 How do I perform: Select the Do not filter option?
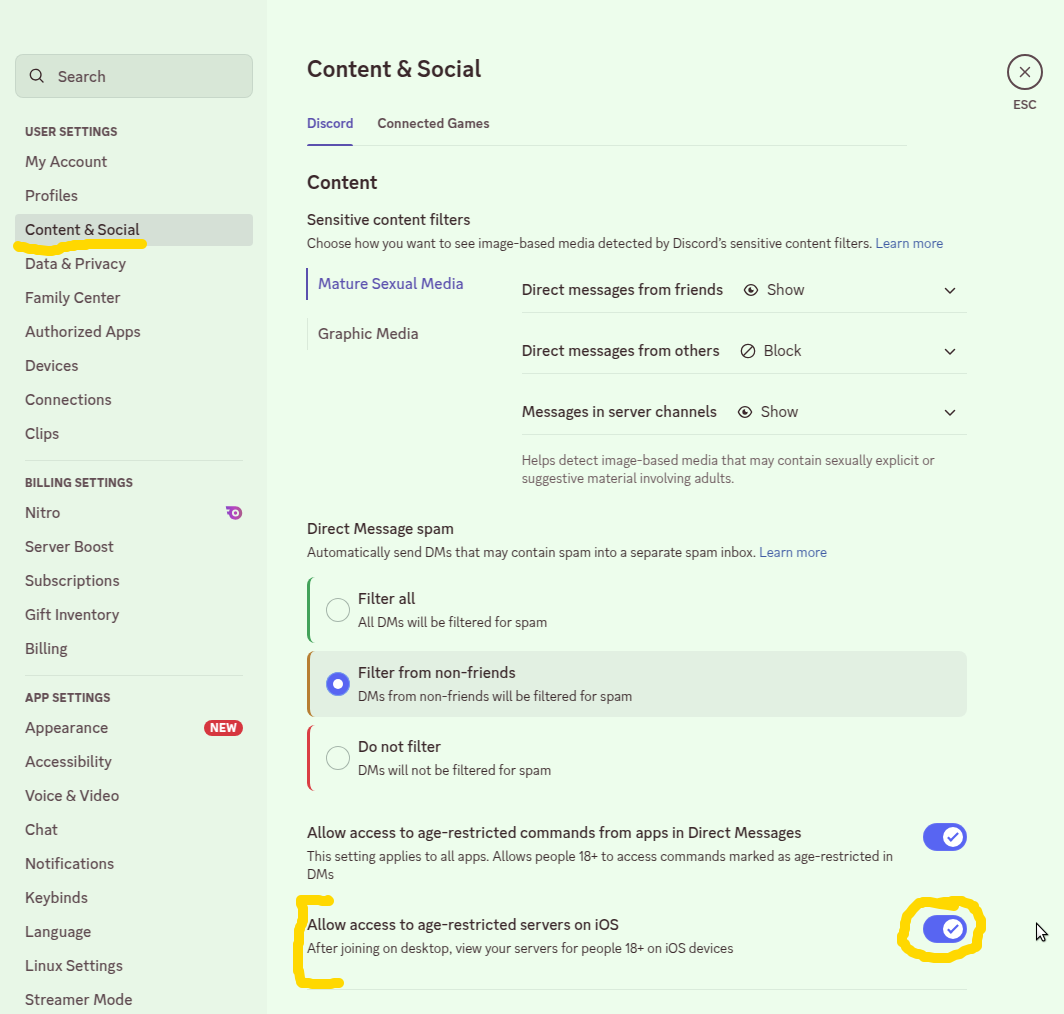pyautogui.click(x=338, y=757)
